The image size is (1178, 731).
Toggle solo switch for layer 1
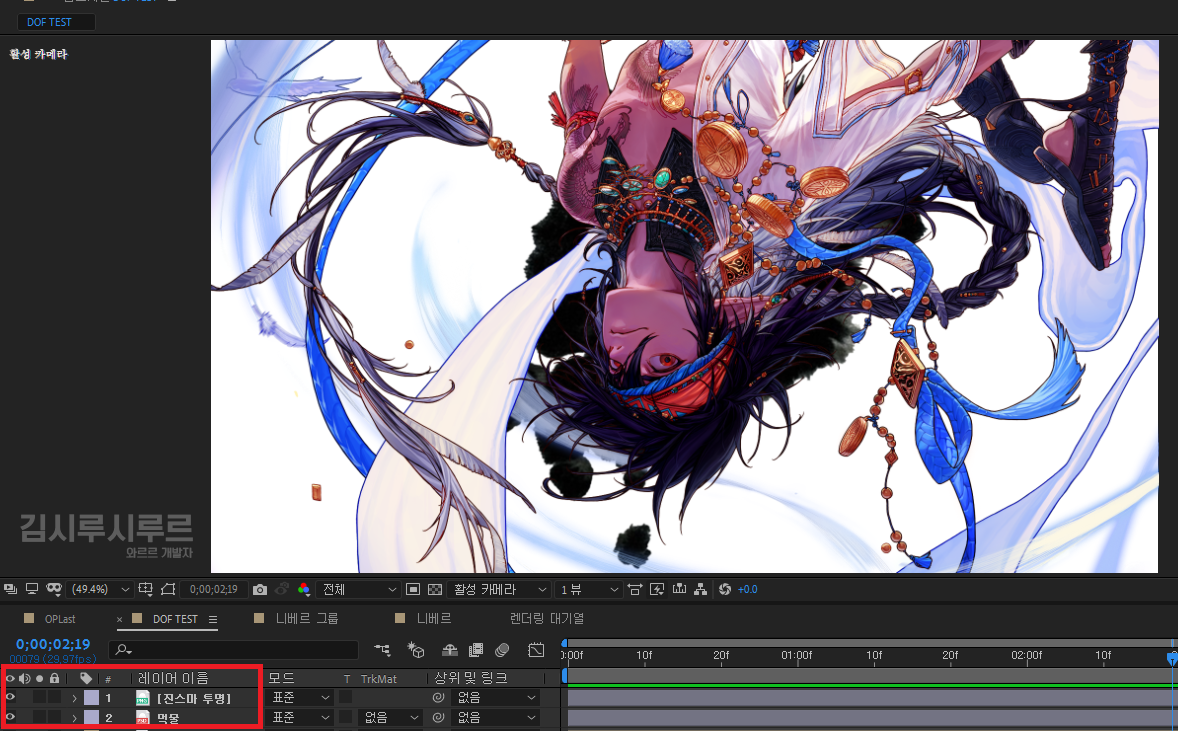pos(40,698)
